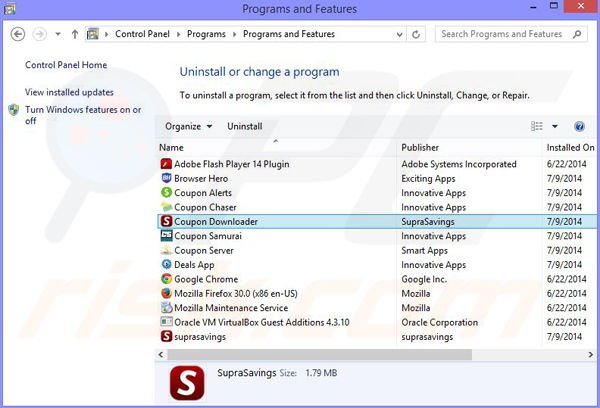Image resolution: width=600 pixels, height=408 pixels.
Task: Click the Oracle VM VirtualBox Guest Additions icon
Action: coord(166,322)
